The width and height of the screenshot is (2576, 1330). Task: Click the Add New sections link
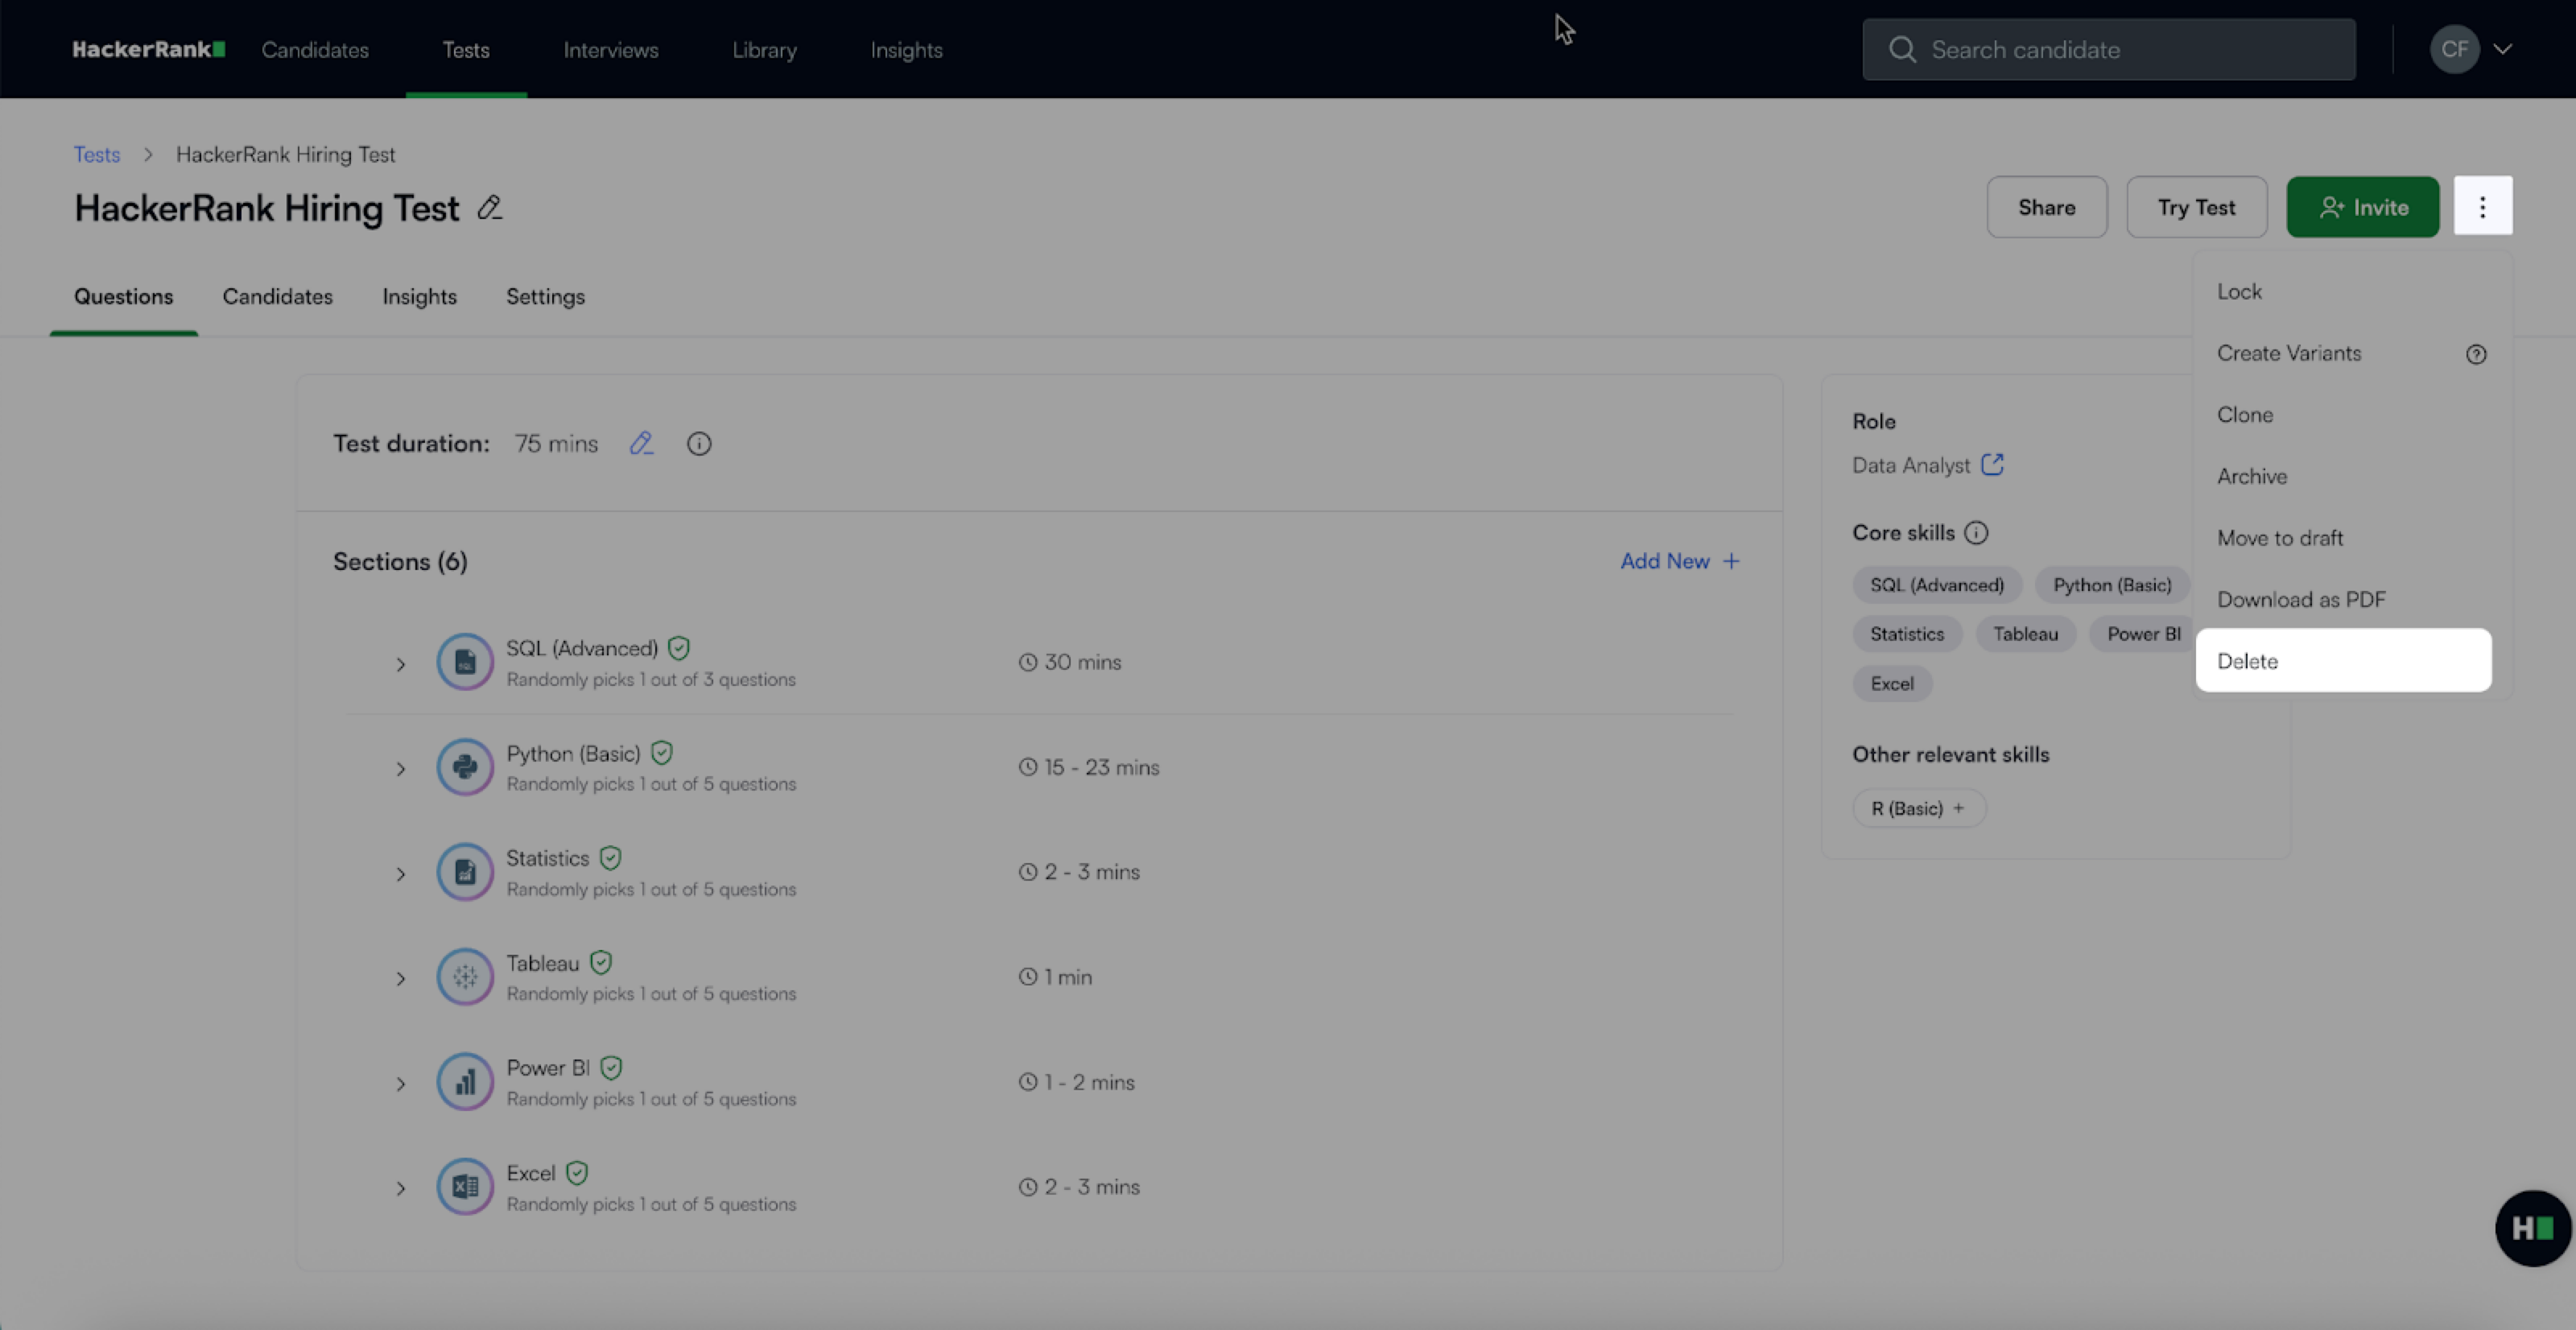point(1680,561)
